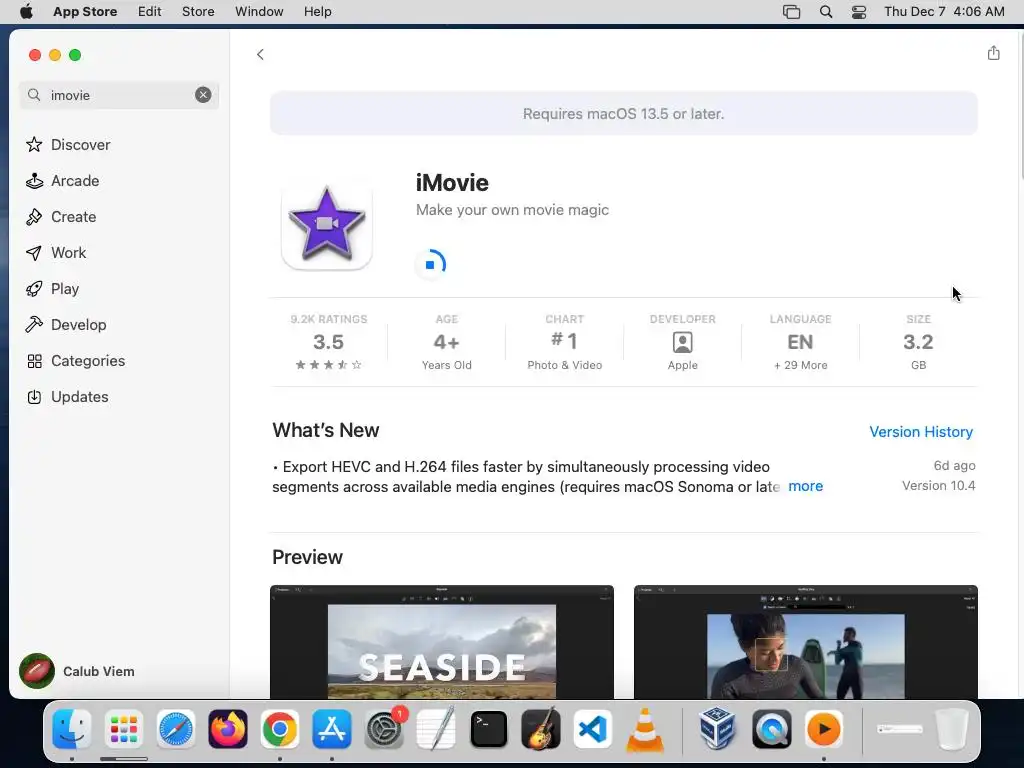Open the Develop section
Viewport: 1024px width, 768px height.
pos(66,324)
